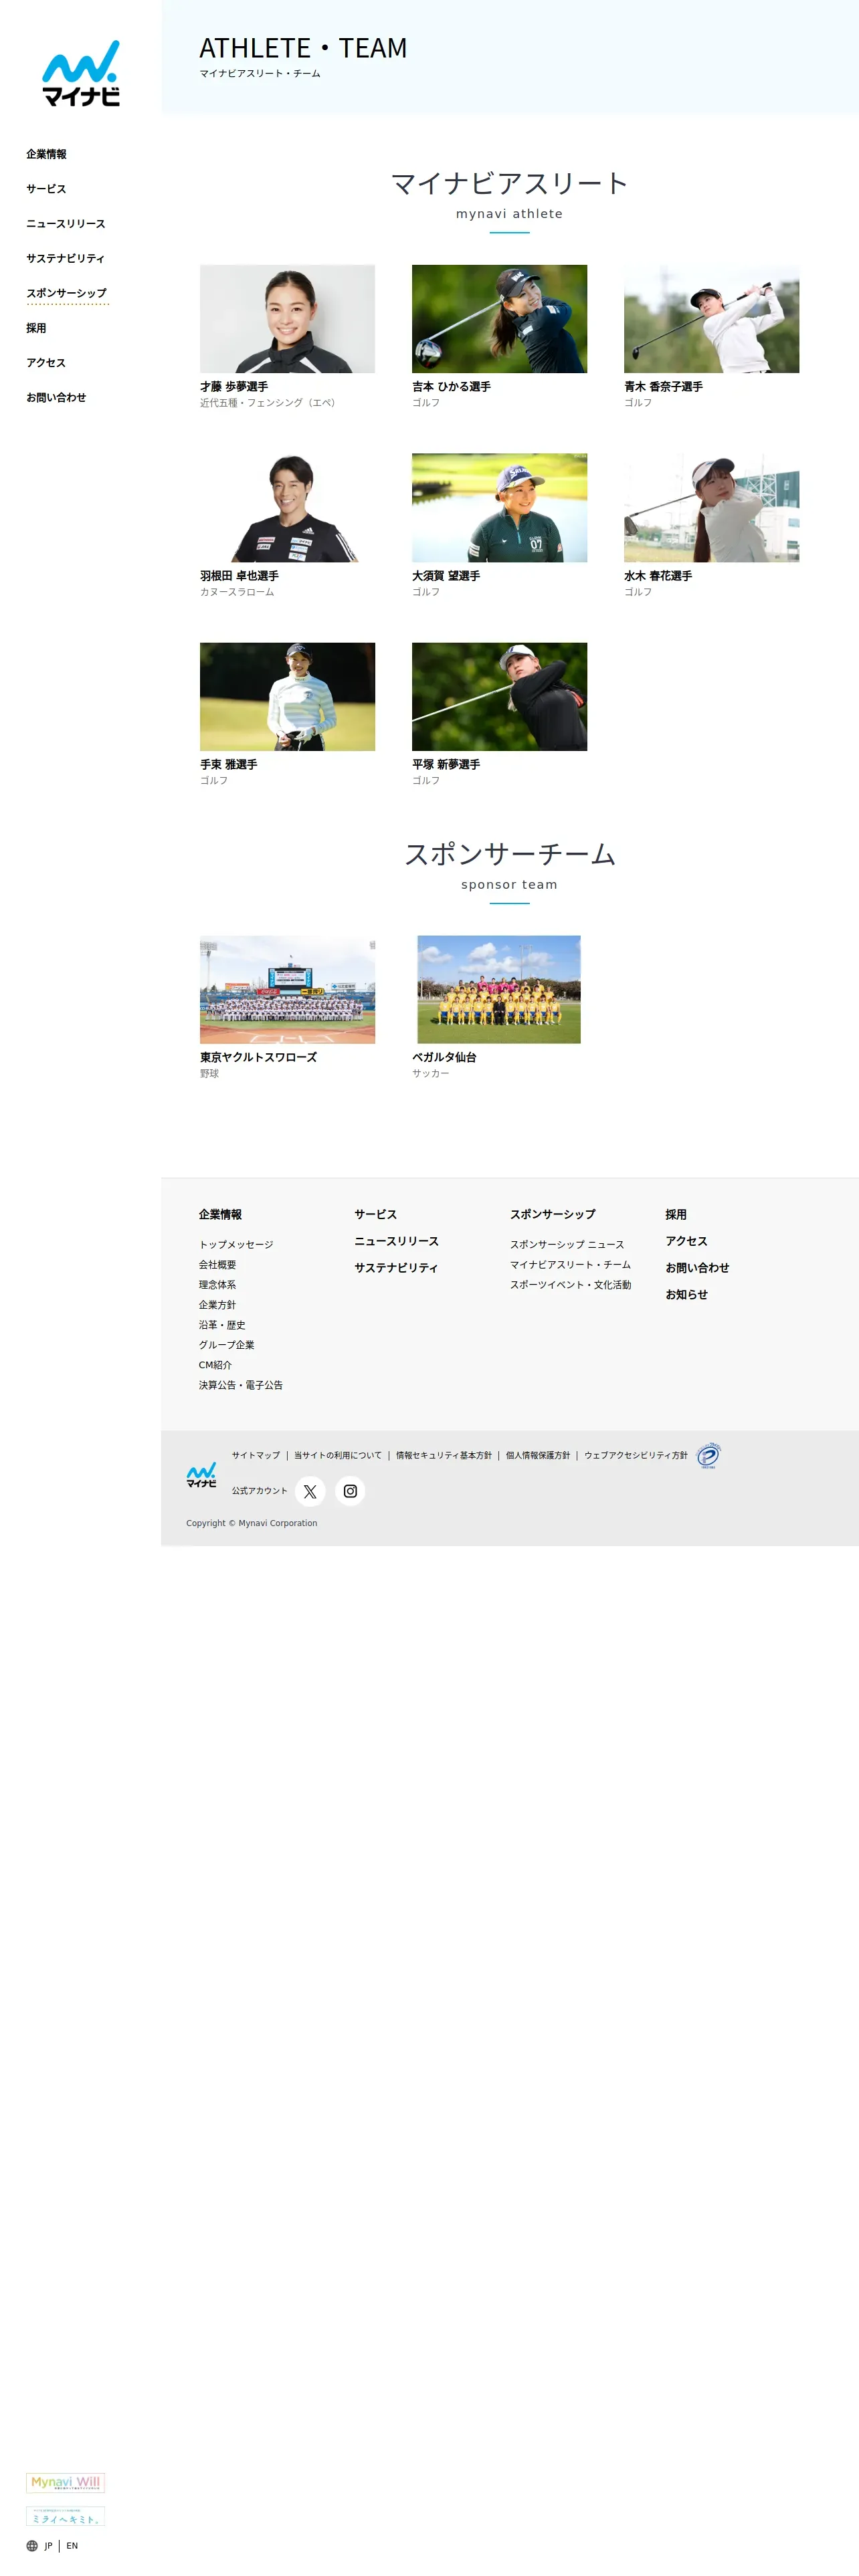Click the サッカー label under ベガルタ仙台
859x2576 pixels.
tap(431, 1074)
